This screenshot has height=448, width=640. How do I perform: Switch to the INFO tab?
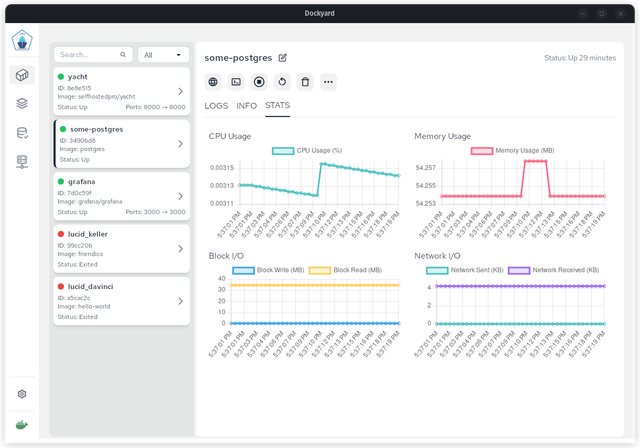(247, 106)
